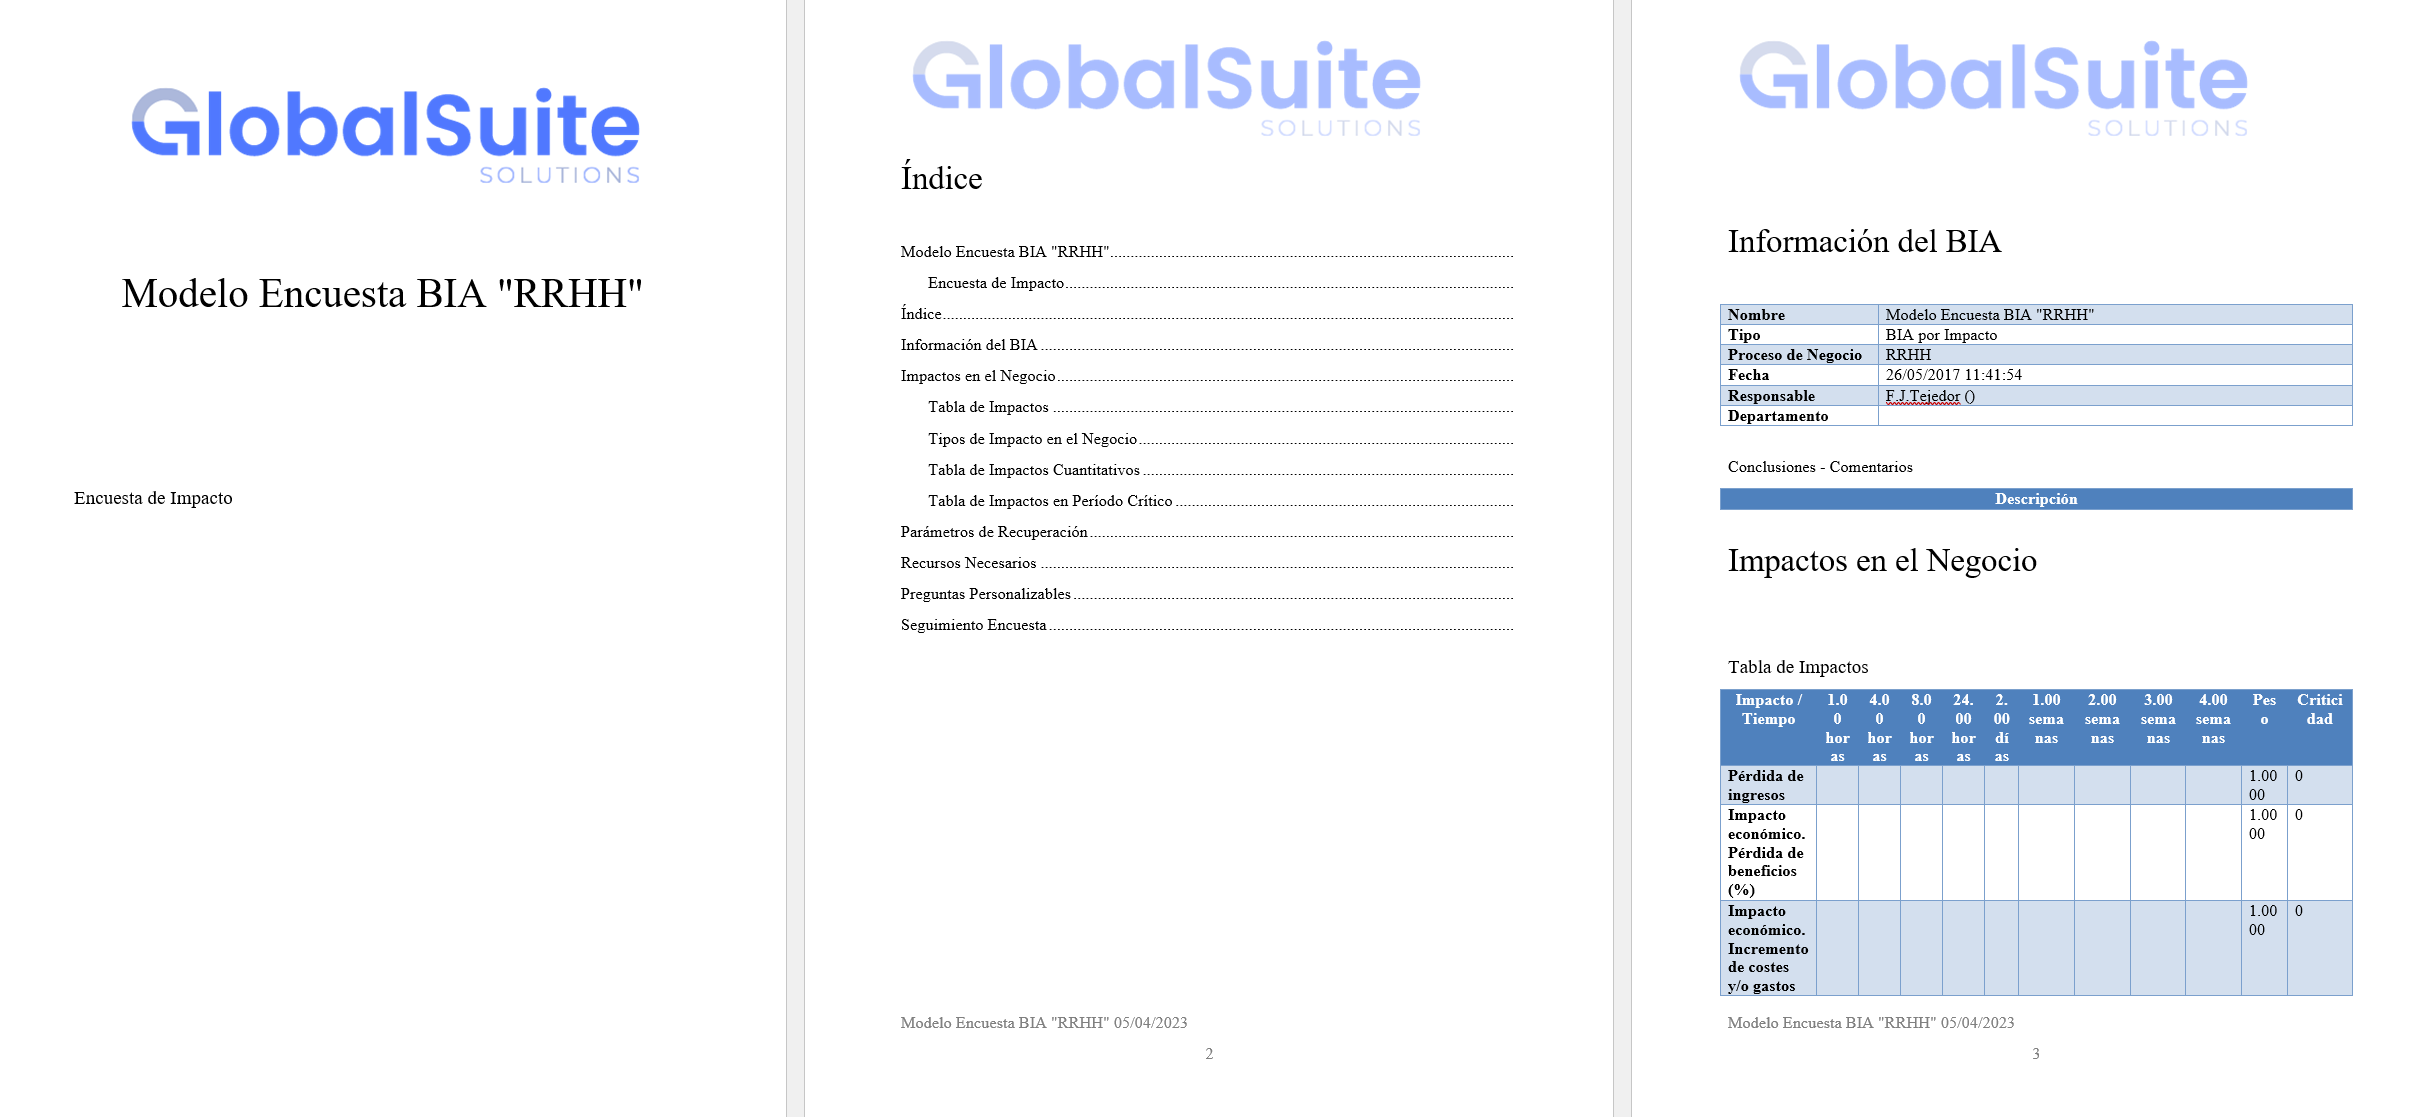Screen dimensions: 2422x1117
Task: Open index entry 'Índice'
Action: tap(1206, 314)
